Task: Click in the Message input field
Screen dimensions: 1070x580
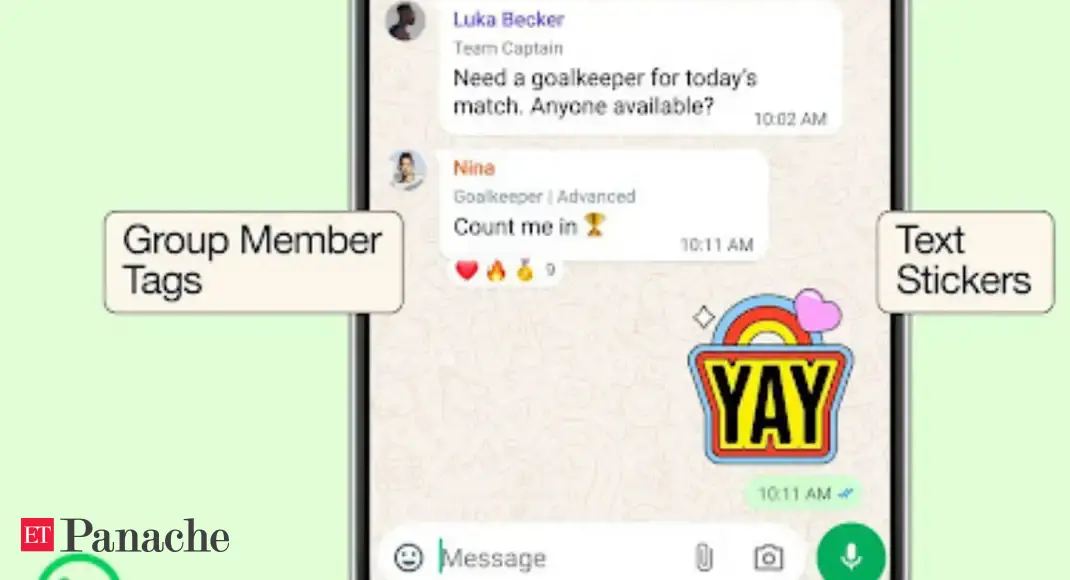Action: pyautogui.click(x=560, y=558)
